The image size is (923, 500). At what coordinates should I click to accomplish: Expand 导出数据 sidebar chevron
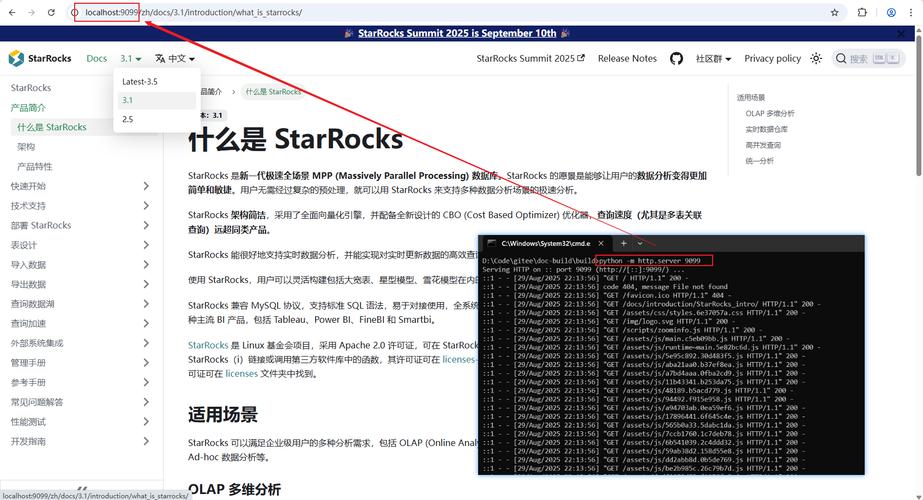[146, 284]
